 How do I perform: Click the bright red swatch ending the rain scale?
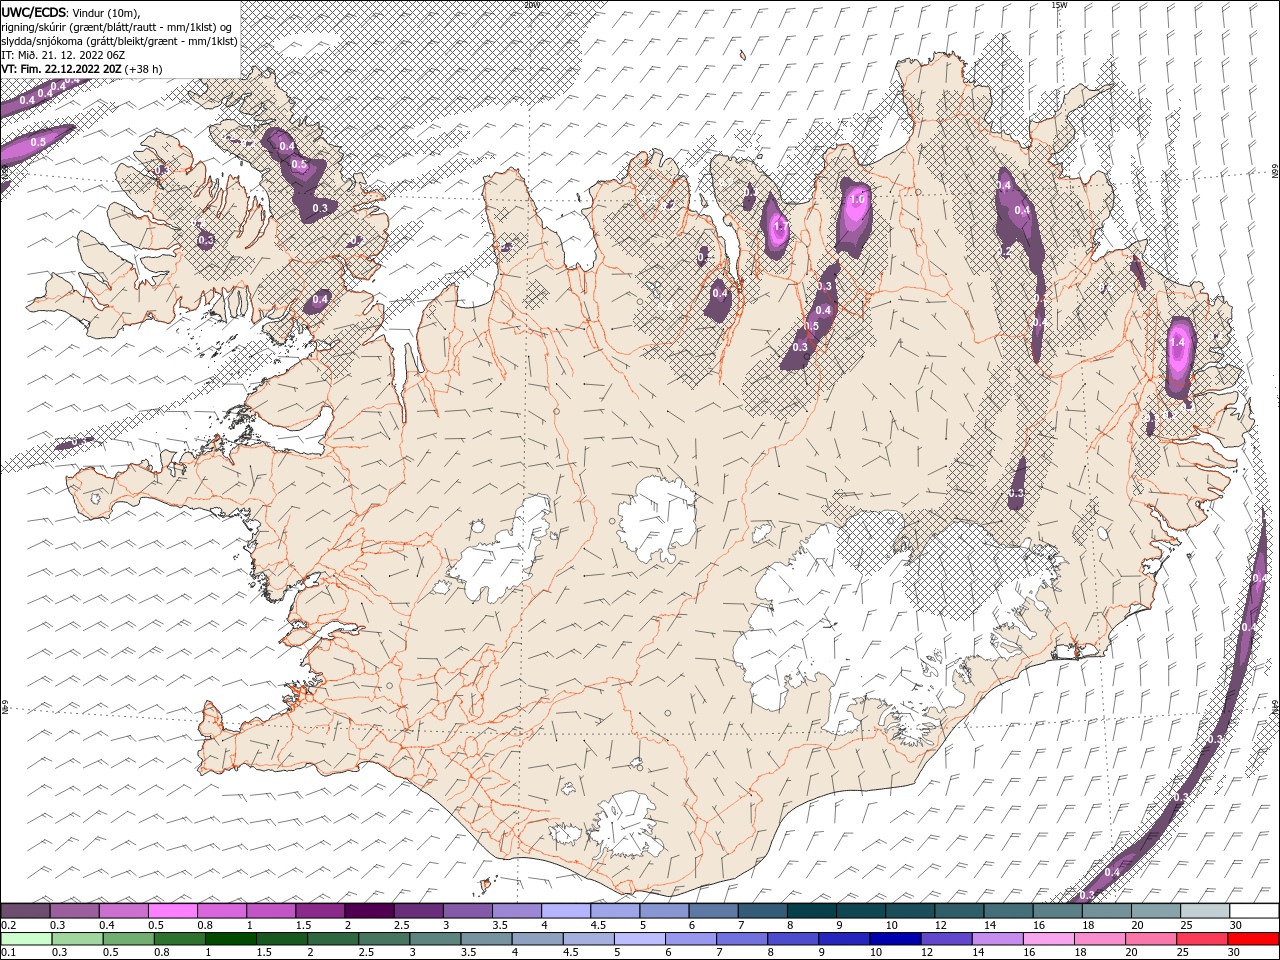point(1253,939)
